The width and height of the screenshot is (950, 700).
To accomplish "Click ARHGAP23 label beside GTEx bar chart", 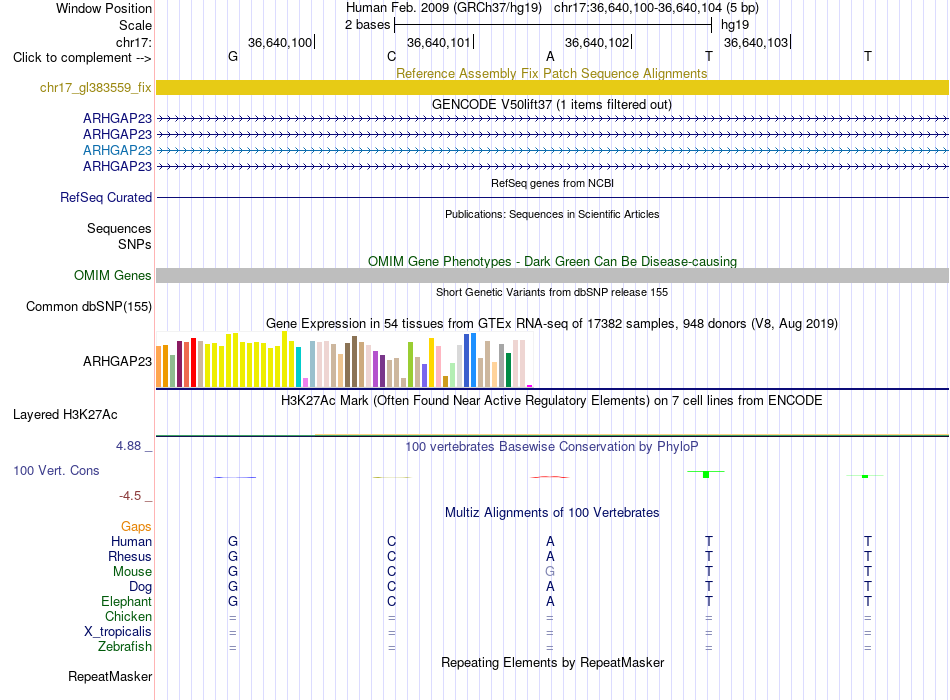I will tap(118, 362).
